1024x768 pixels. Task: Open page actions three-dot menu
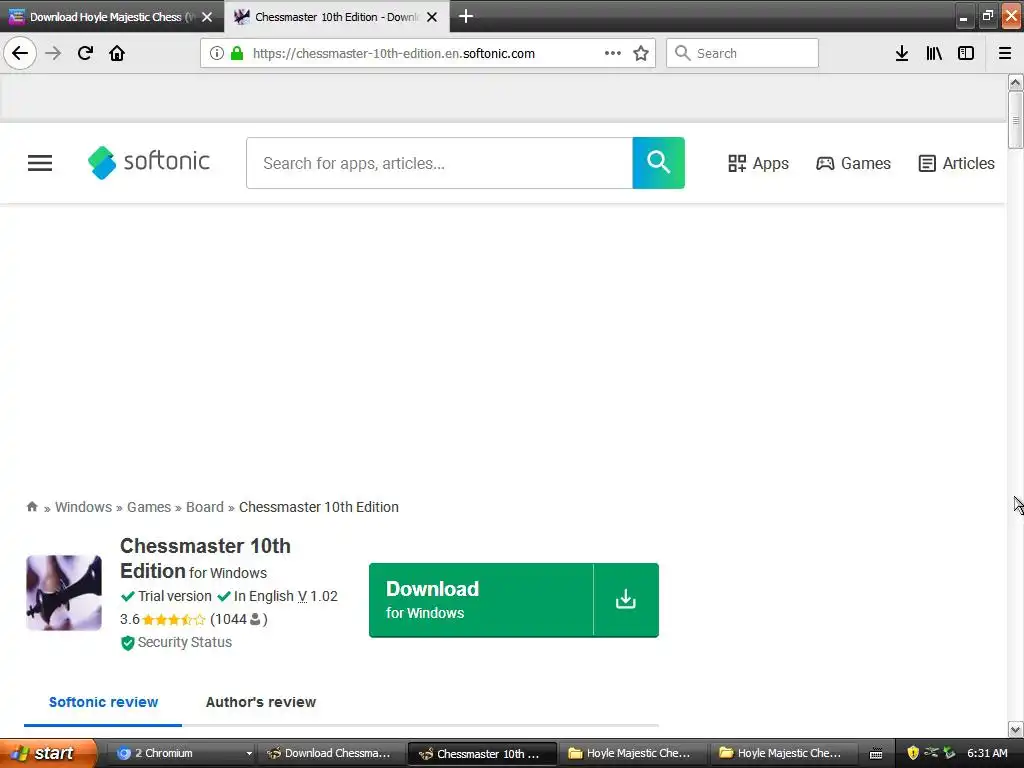pos(613,53)
